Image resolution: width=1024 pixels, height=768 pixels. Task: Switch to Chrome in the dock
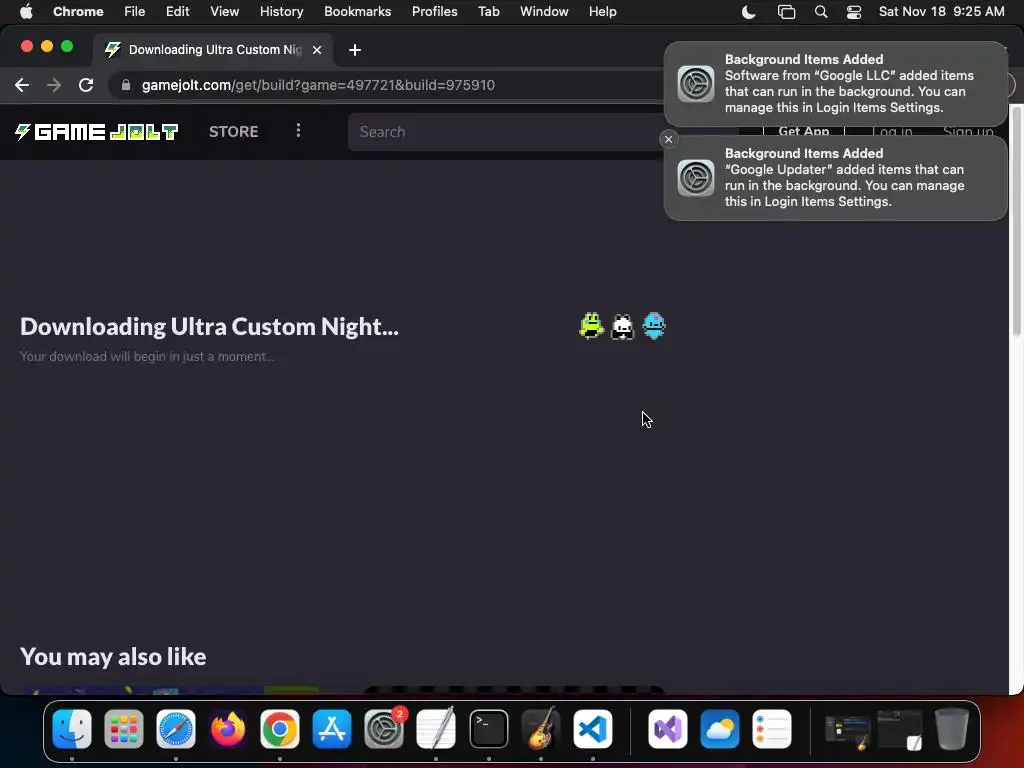tap(280, 729)
